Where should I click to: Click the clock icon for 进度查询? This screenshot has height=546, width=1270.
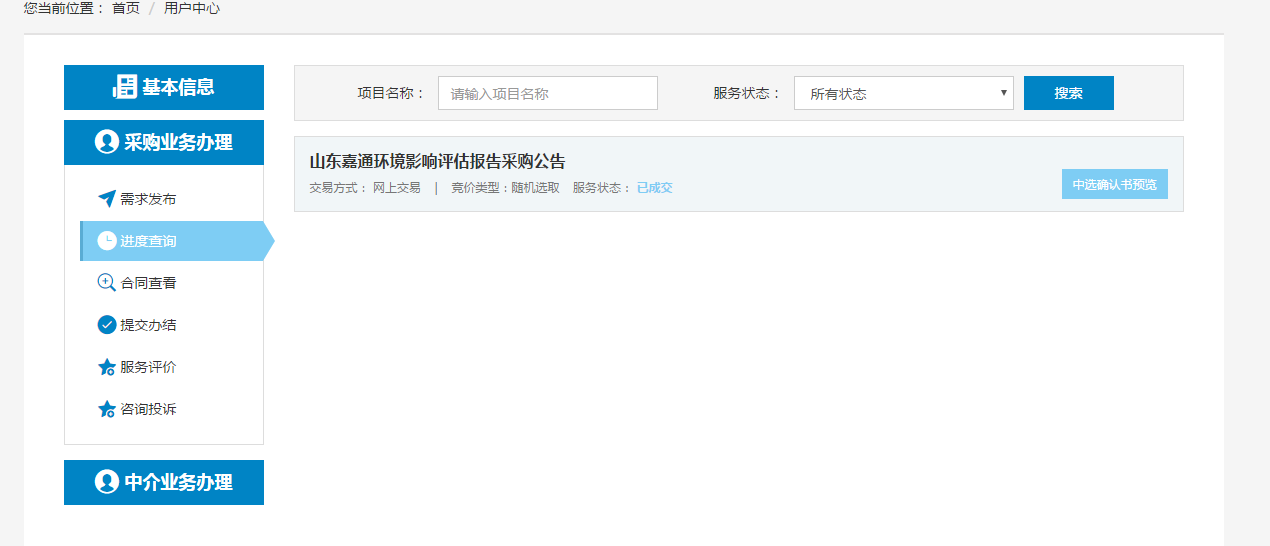click(106, 241)
